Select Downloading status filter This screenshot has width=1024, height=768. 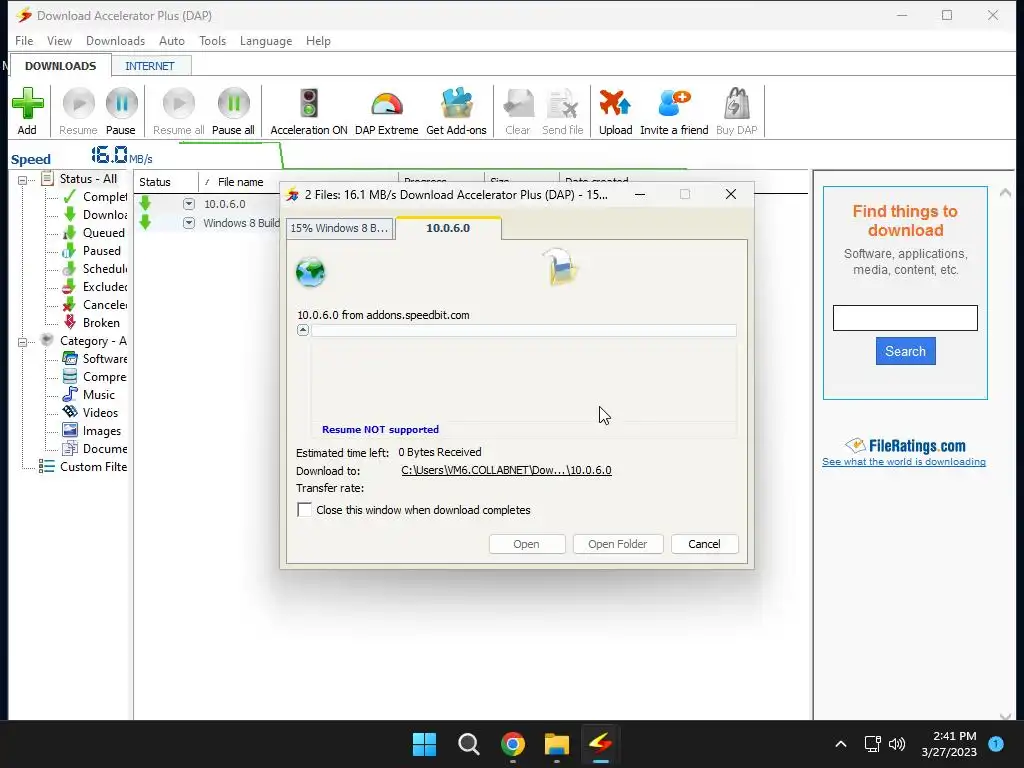[x=95, y=215]
